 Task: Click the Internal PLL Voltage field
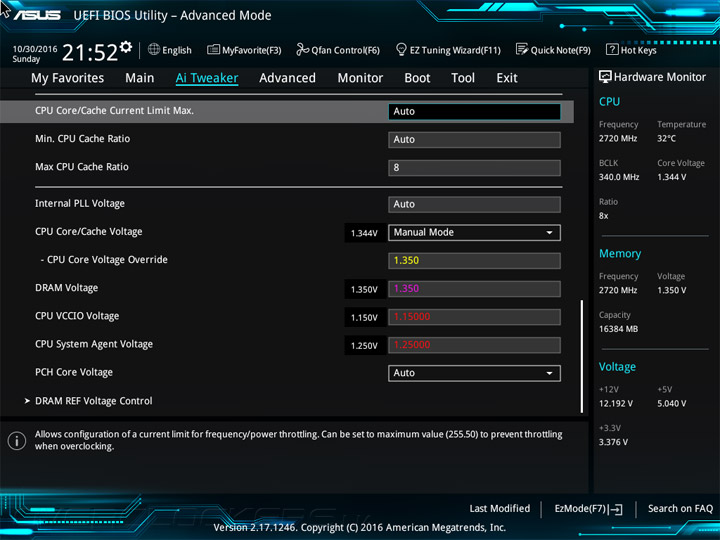pyautogui.click(x=474, y=204)
